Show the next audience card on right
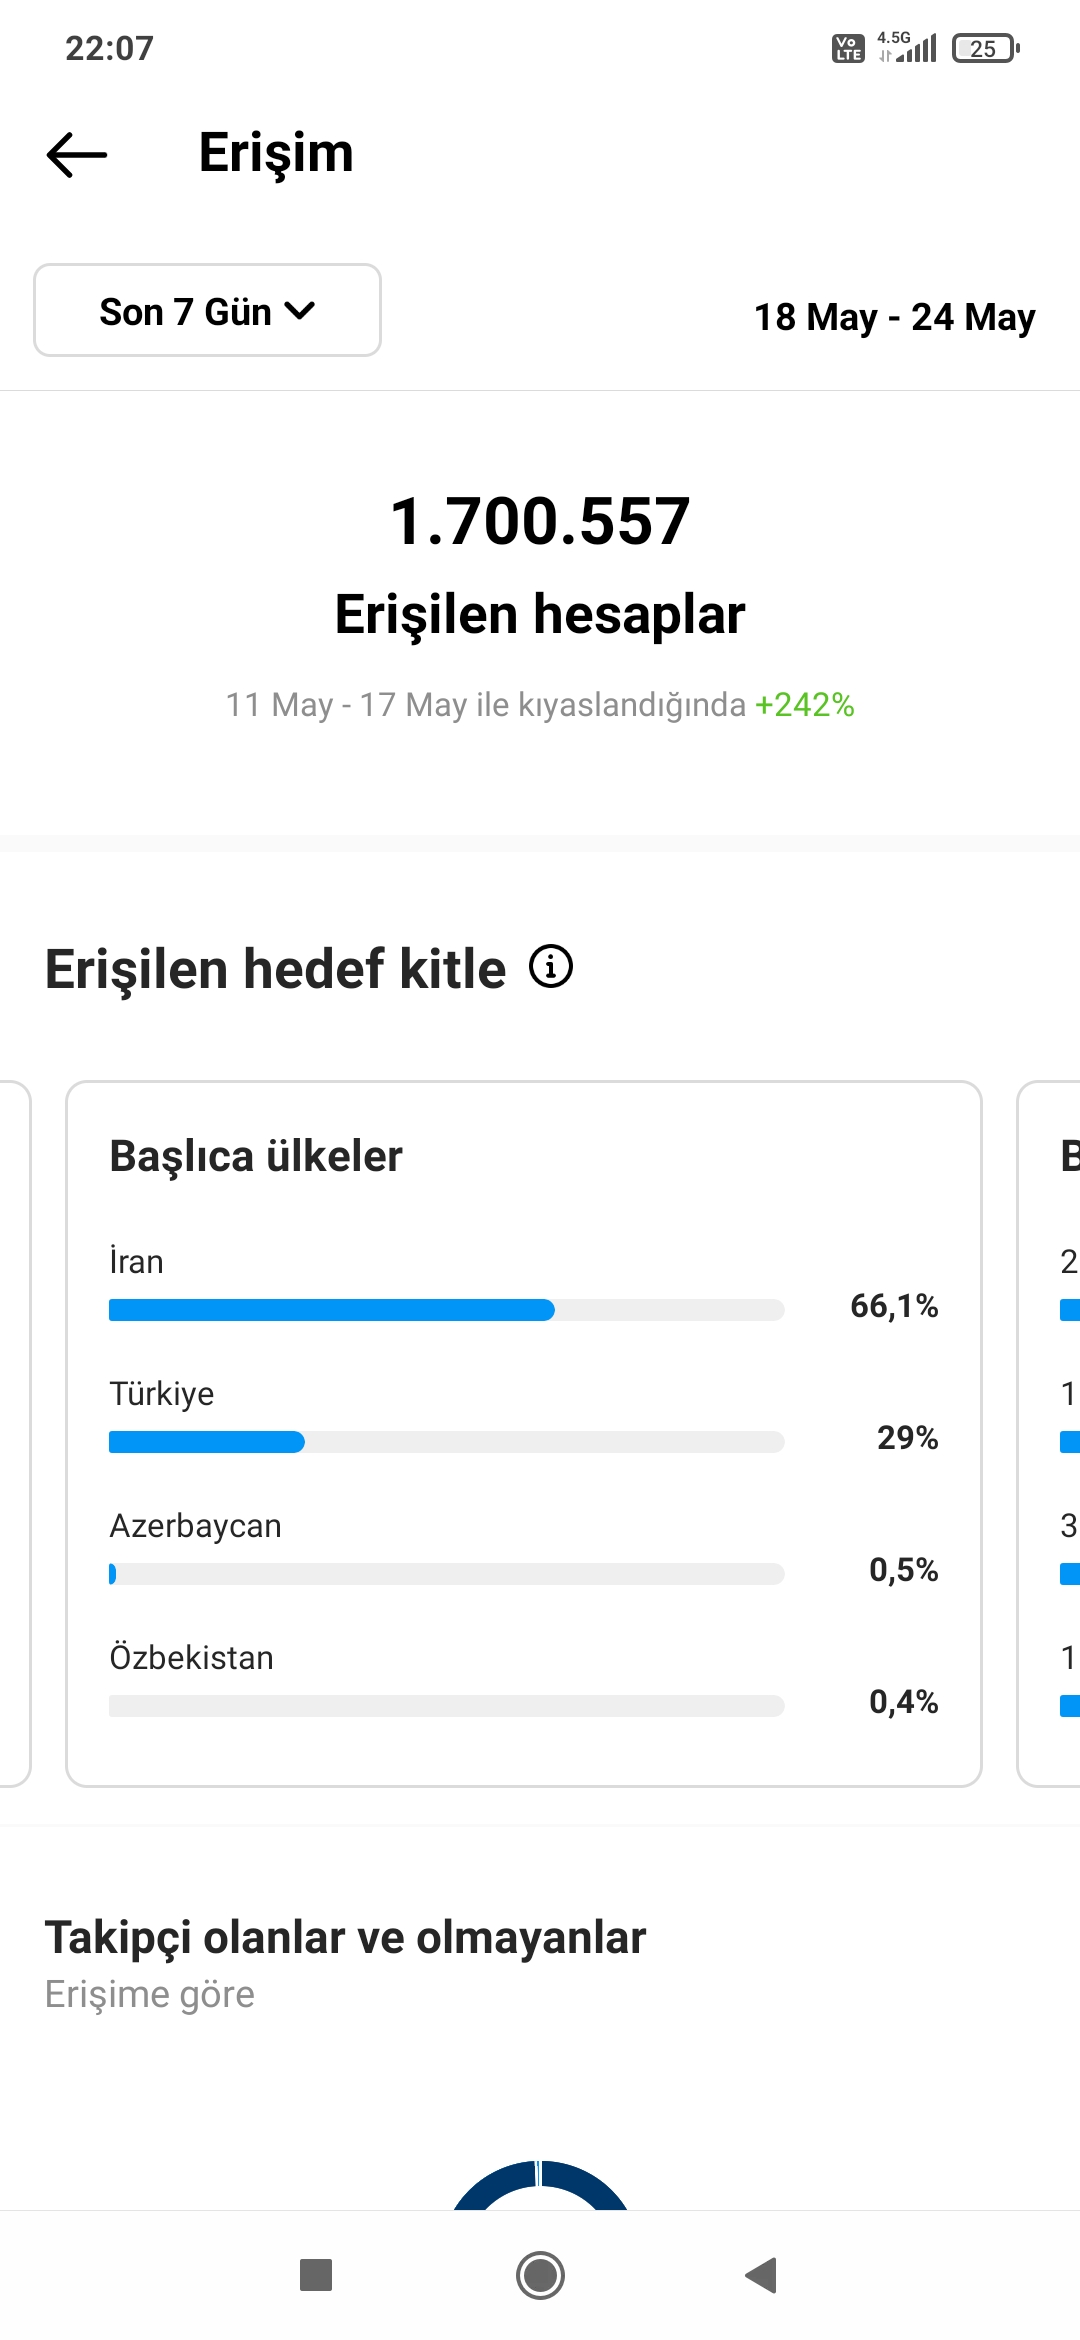Image resolution: width=1080 pixels, height=2340 pixels. pyautogui.click(x=1049, y=1433)
